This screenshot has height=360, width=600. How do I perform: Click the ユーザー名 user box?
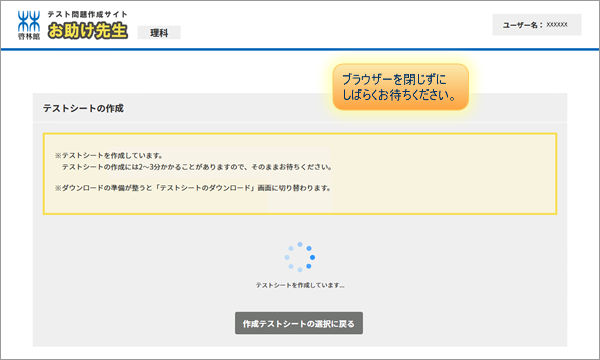click(537, 25)
